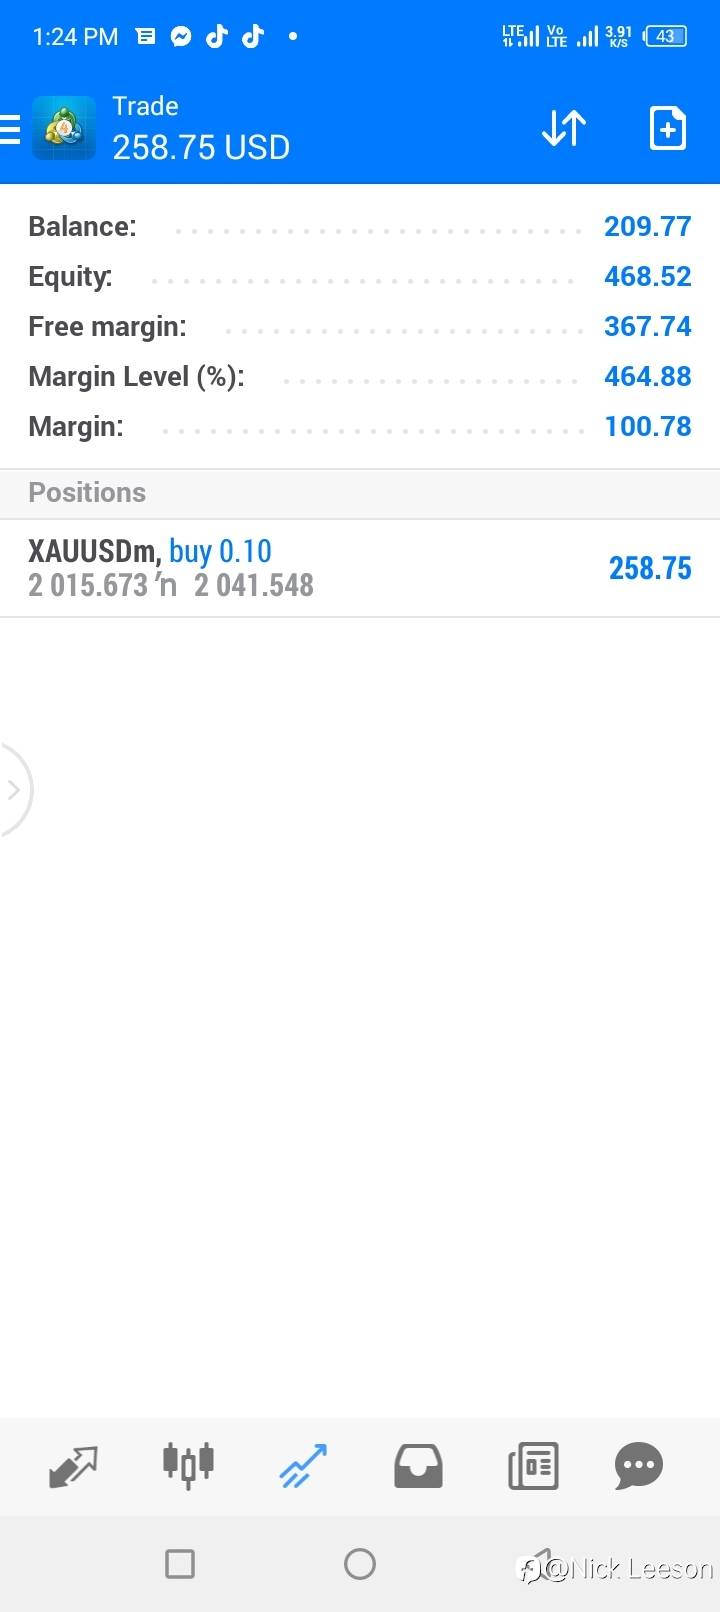Image resolution: width=720 pixels, height=1612 pixels.
Task: Tap the new order document icon
Action: pyautogui.click(x=667, y=129)
